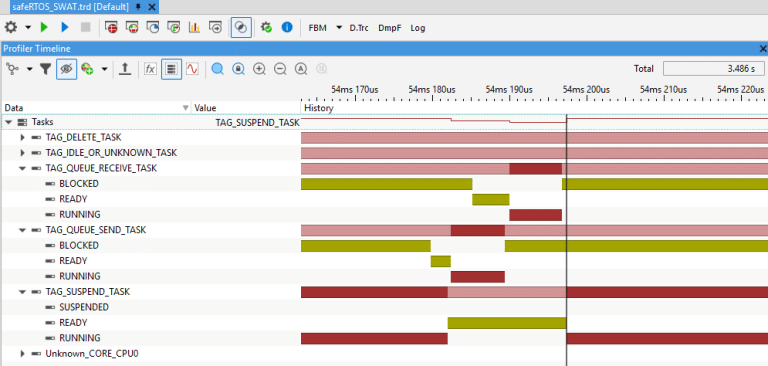The height and width of the screenshot is (366, 768).
Task: Click the node graph icon in Profiler Timeline
Action: (12, 69)
